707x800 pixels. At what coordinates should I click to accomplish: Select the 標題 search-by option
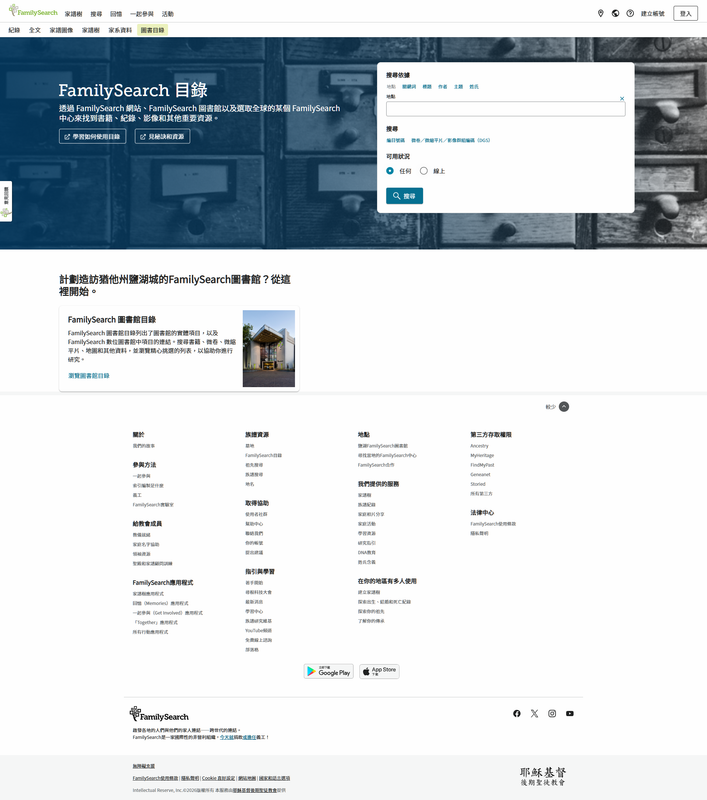tap(427, 87)
